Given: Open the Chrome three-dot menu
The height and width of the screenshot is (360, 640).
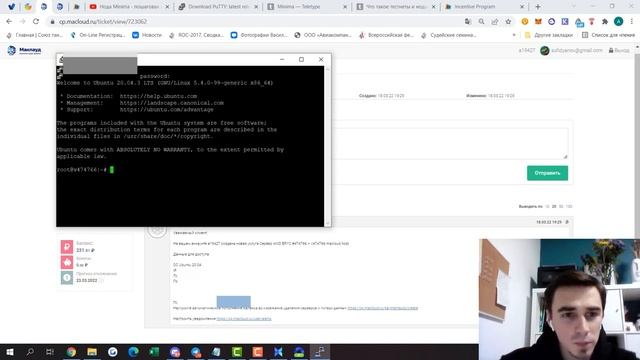Looking at the screenshot, I should 632,21.
